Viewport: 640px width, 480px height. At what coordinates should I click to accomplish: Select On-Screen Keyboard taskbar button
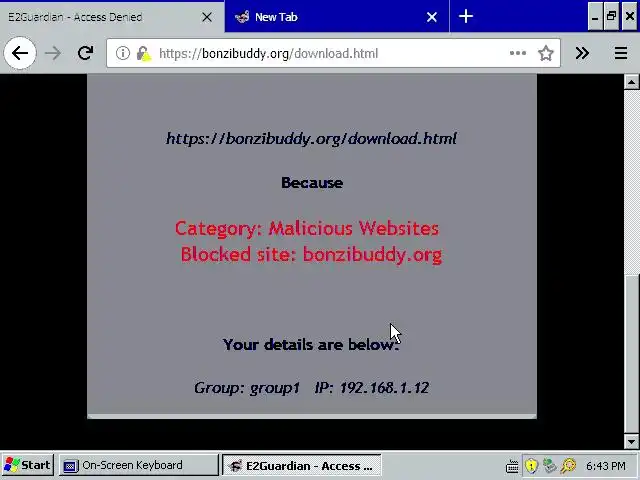coord(139,465)
